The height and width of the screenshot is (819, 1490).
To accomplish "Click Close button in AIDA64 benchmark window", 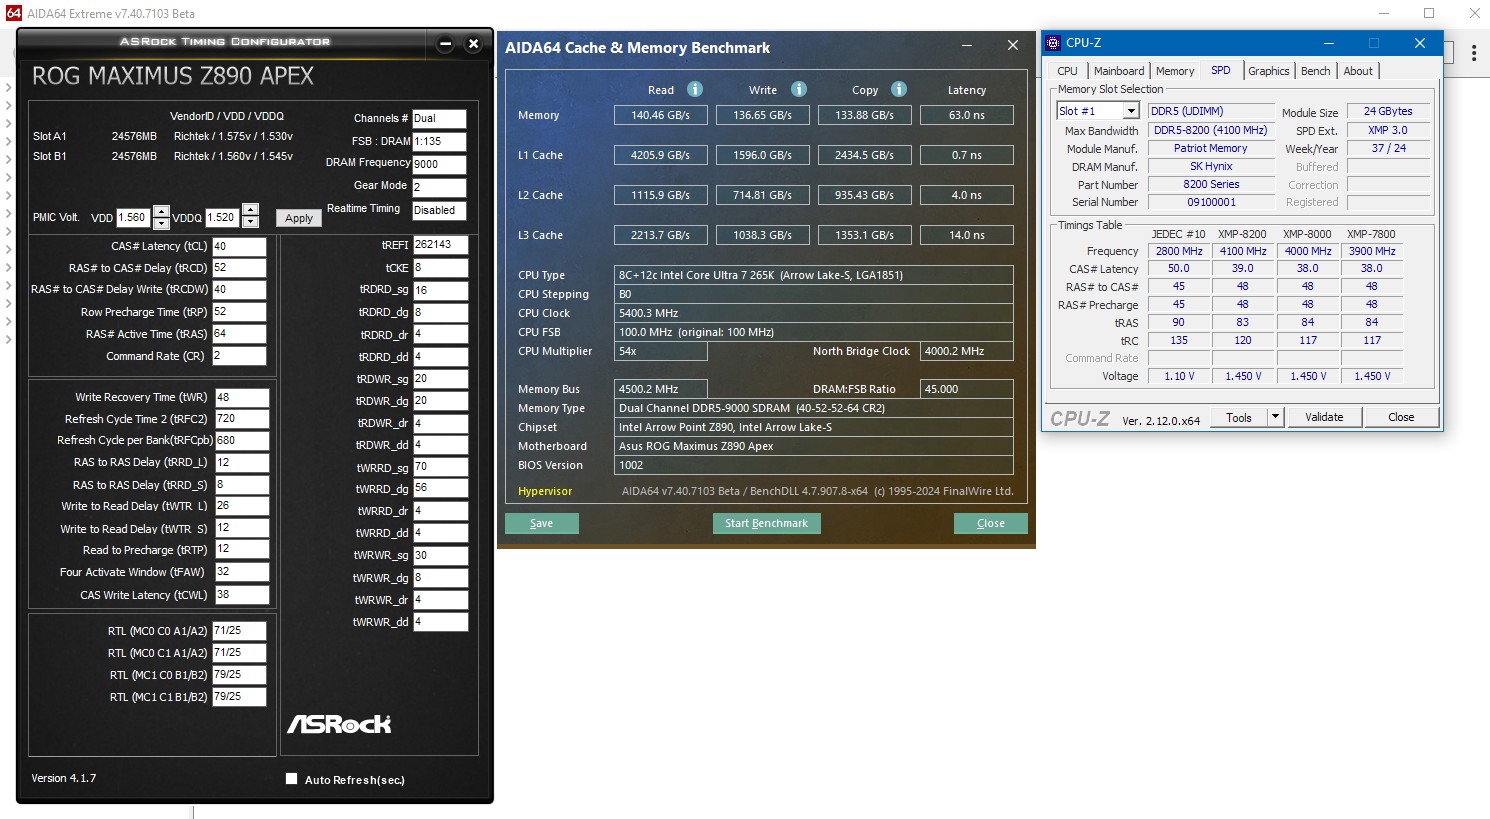I will [990, 523].
